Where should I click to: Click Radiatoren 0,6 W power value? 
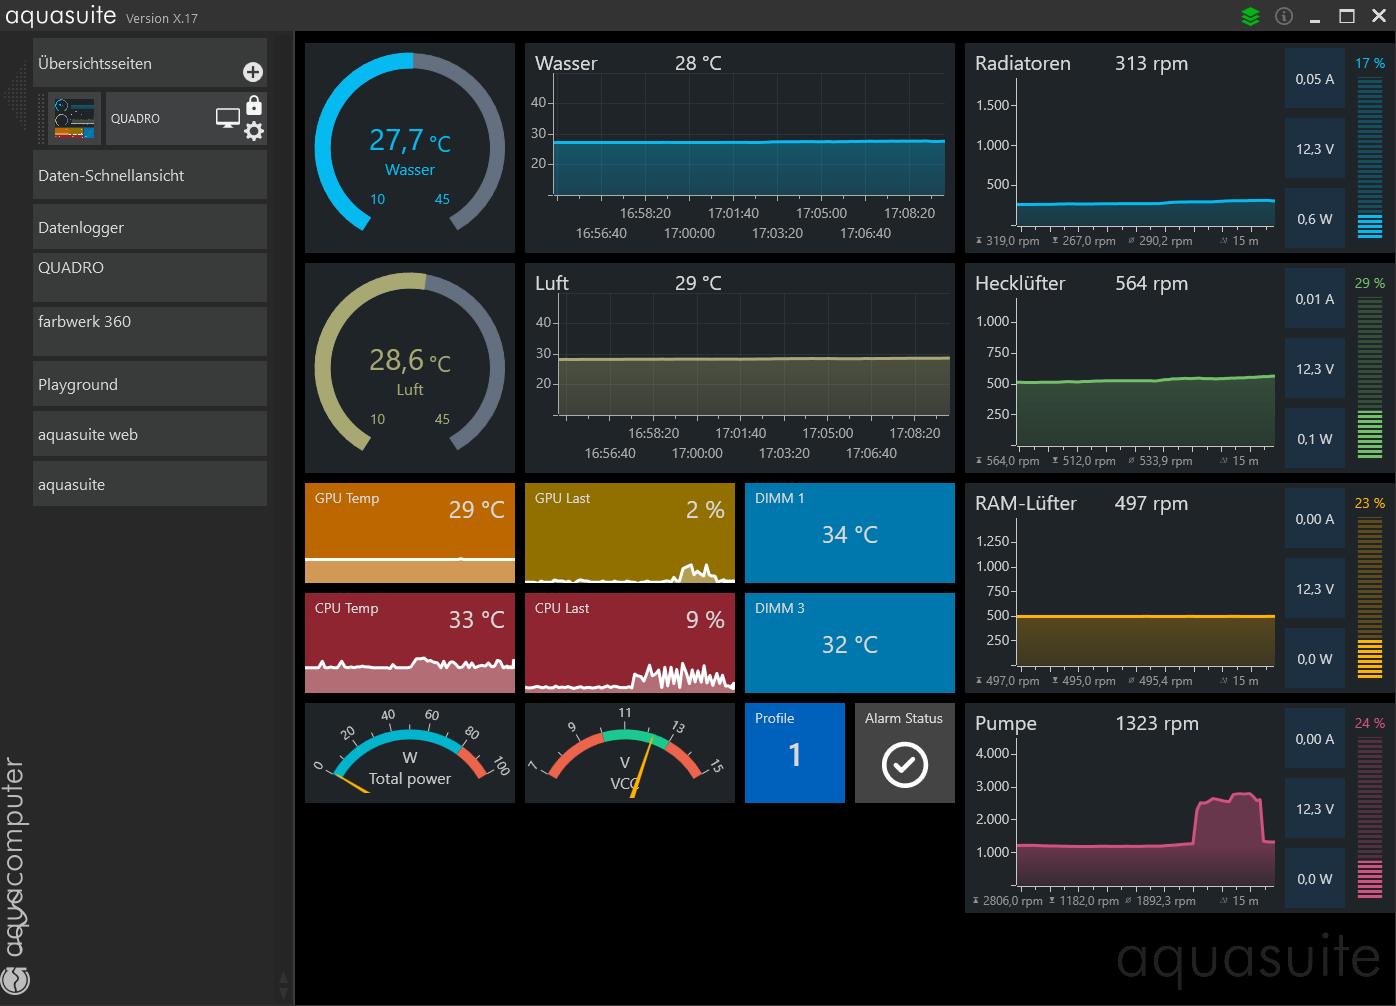(x=1315, y=219)
